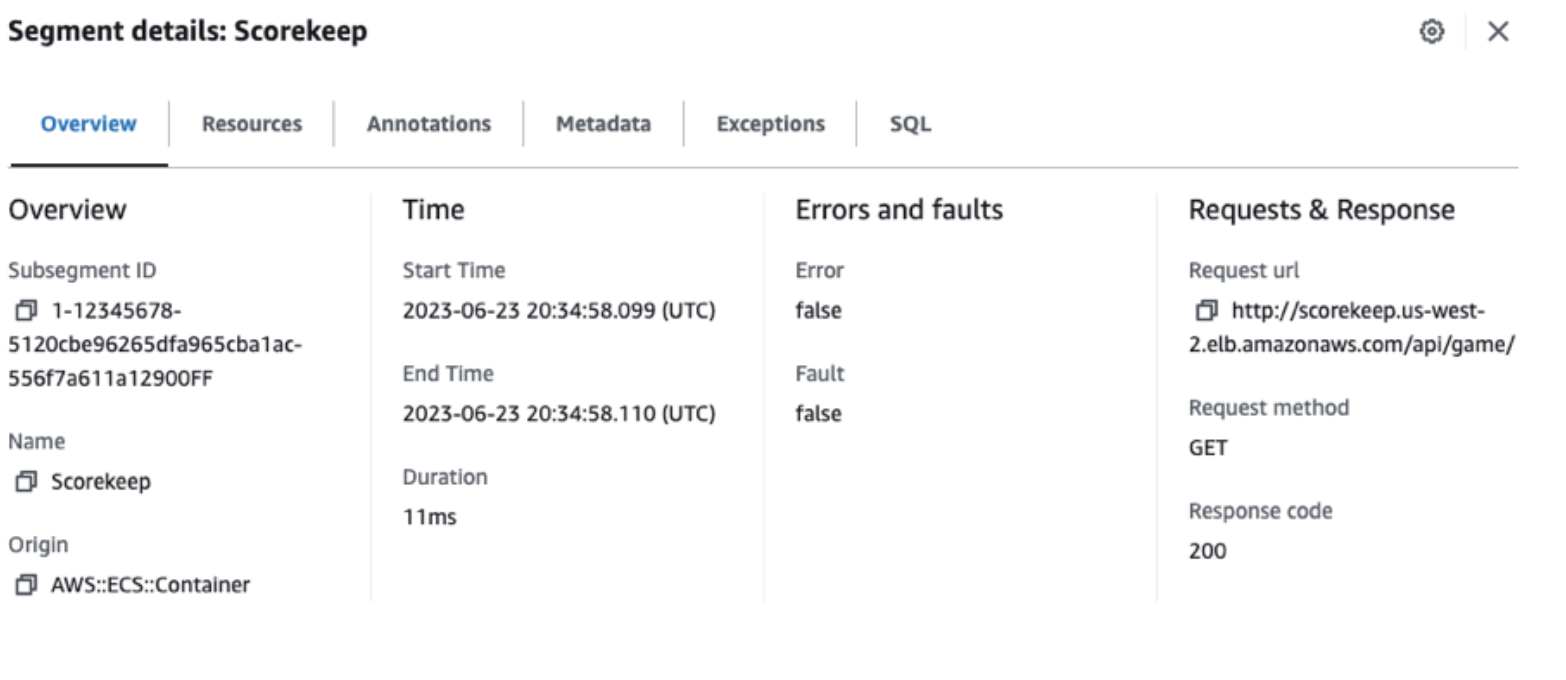Image resolution: width=1566 pixels, height=680 pixels.
Task: Go to the Metadata tab
Action: (x=603, y=124)
